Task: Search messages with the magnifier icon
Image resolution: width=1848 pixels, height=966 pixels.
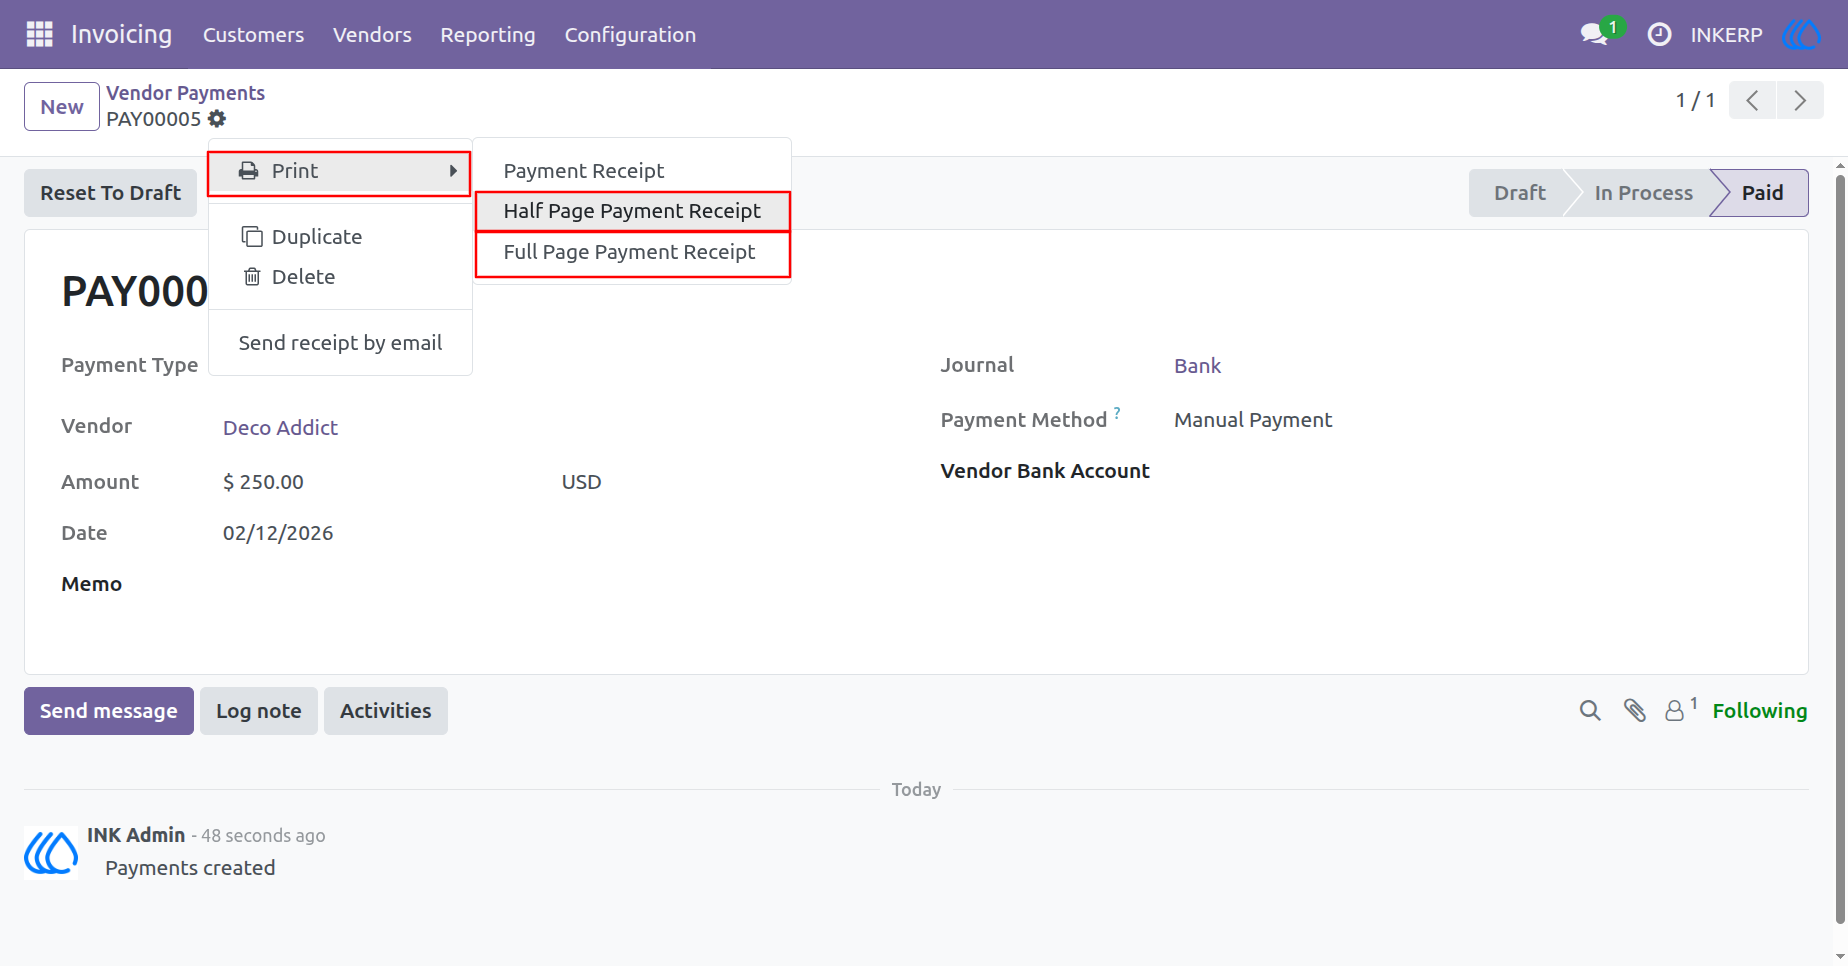Action: click(1590, 711)
